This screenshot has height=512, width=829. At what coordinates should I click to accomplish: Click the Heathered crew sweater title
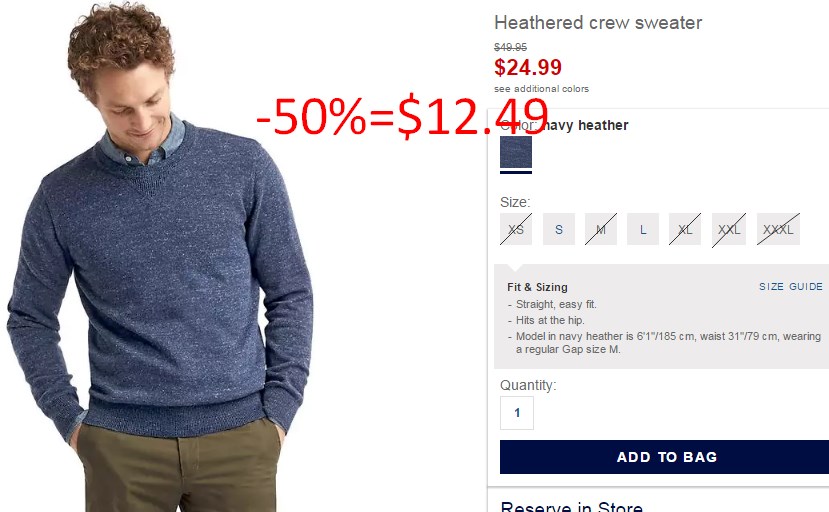click(598, 23)
